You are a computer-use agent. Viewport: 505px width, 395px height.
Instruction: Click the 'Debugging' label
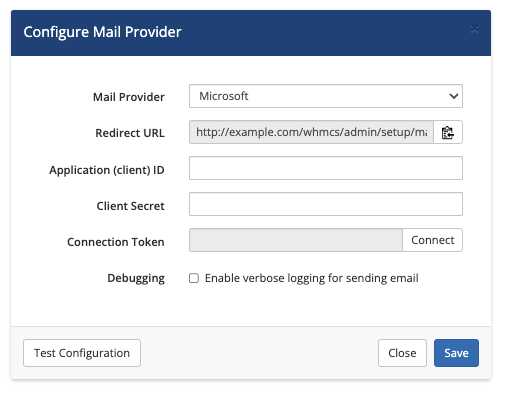(x=136, y=278)
